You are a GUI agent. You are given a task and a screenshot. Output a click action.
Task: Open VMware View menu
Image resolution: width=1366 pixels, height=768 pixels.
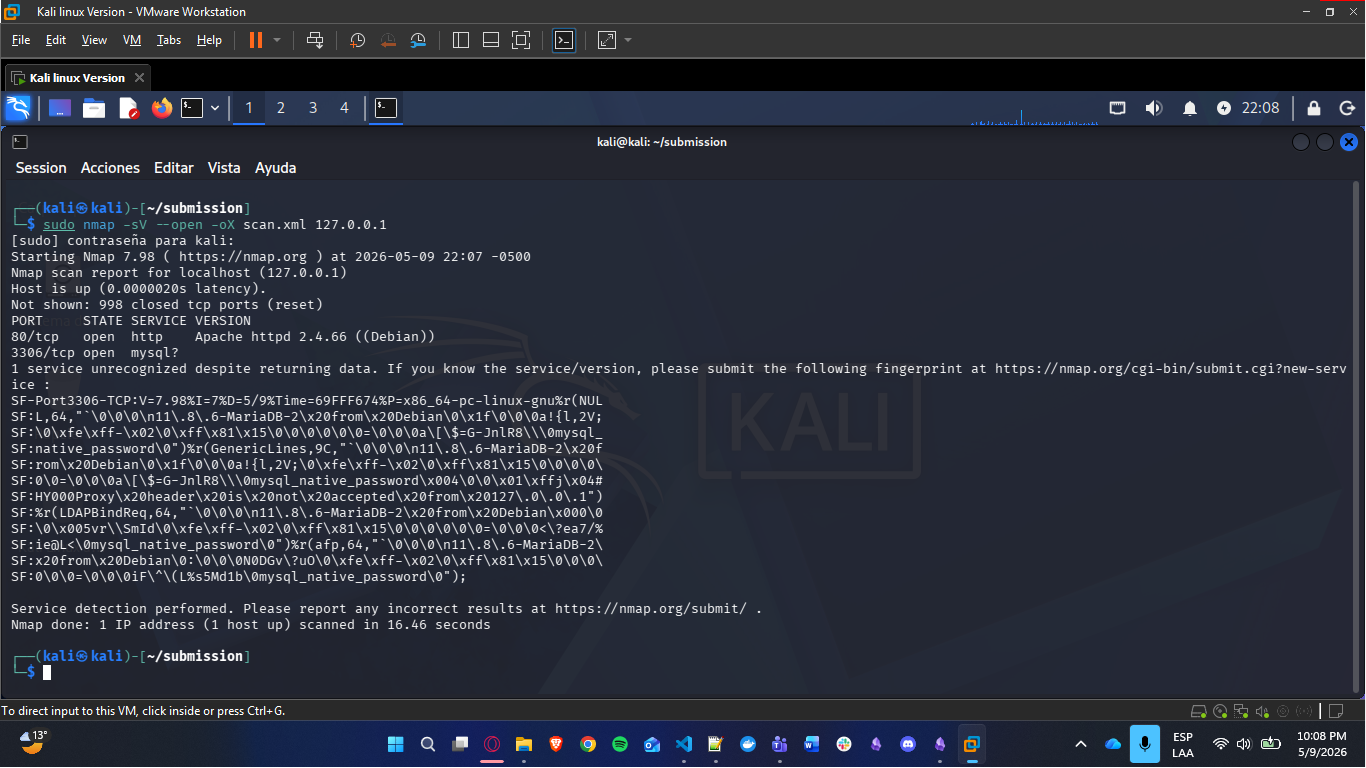(x=94, y=40)
